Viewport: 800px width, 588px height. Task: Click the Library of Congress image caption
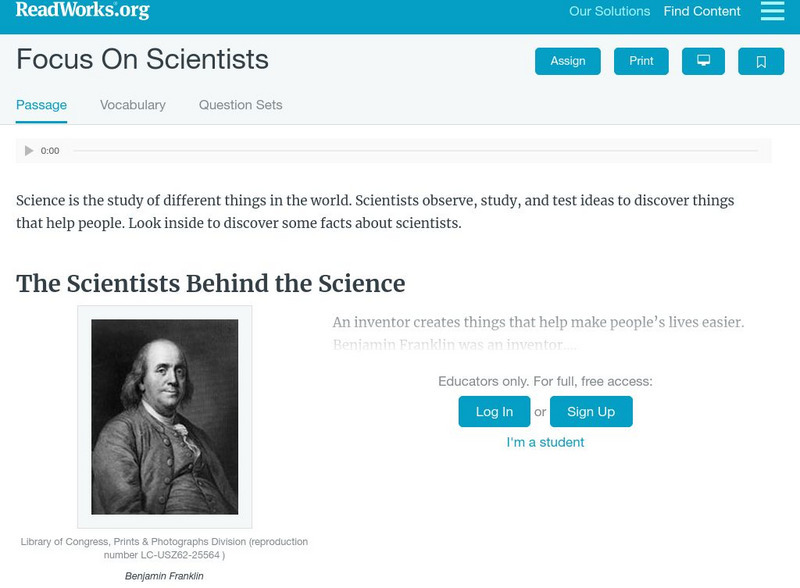click(164, 548)
